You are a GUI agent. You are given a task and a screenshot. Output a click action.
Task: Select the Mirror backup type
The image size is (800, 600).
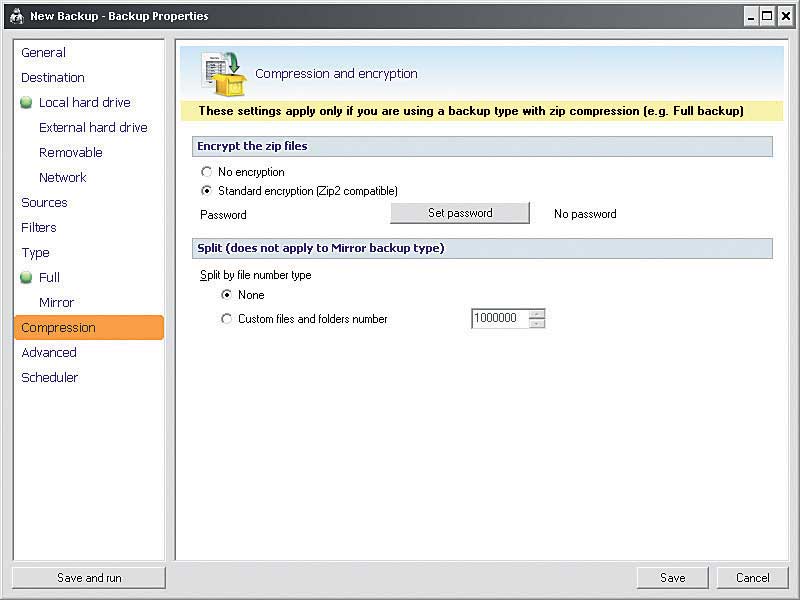(57, 303)
